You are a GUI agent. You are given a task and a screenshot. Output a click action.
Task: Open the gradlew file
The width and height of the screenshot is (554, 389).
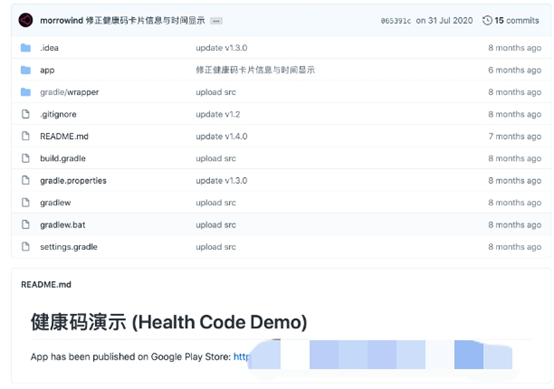[x=55, y=202]
